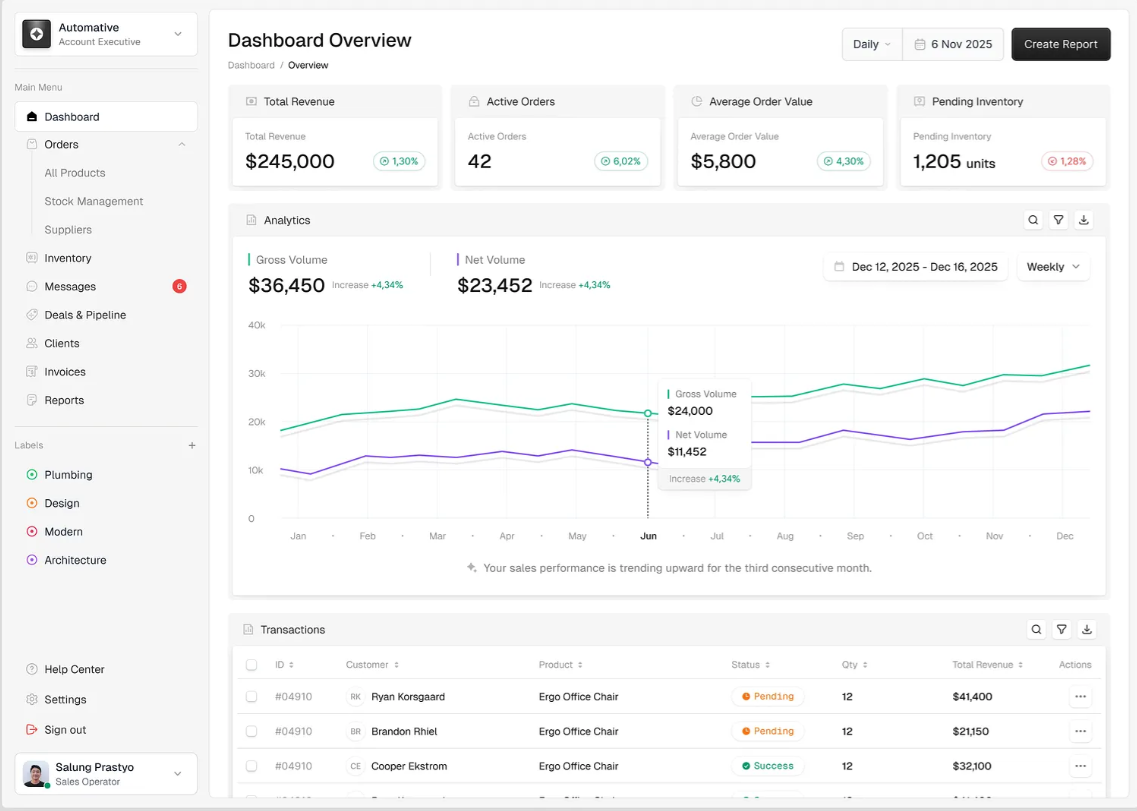Open All Products under Orders
This screenshot has width=1137, height=811.
(75, 173)
